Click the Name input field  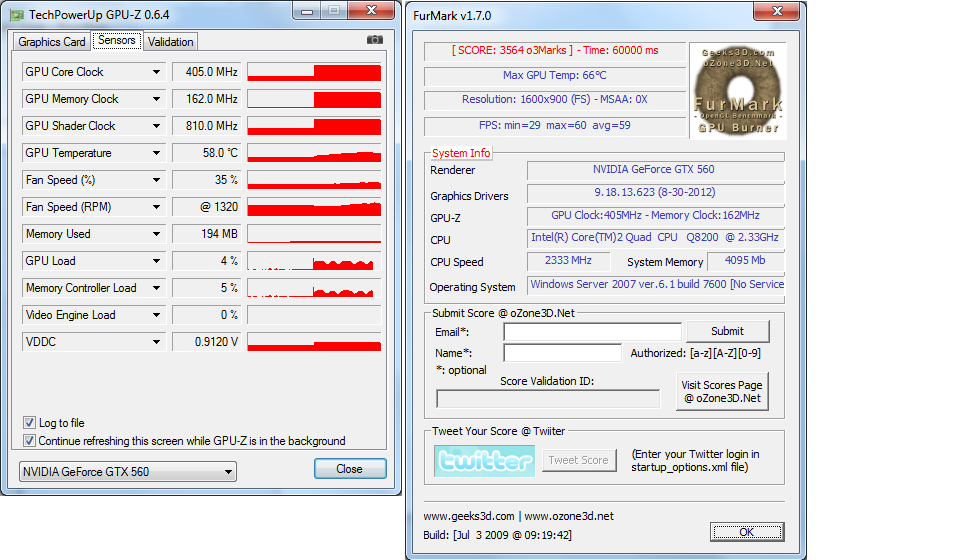562,353
